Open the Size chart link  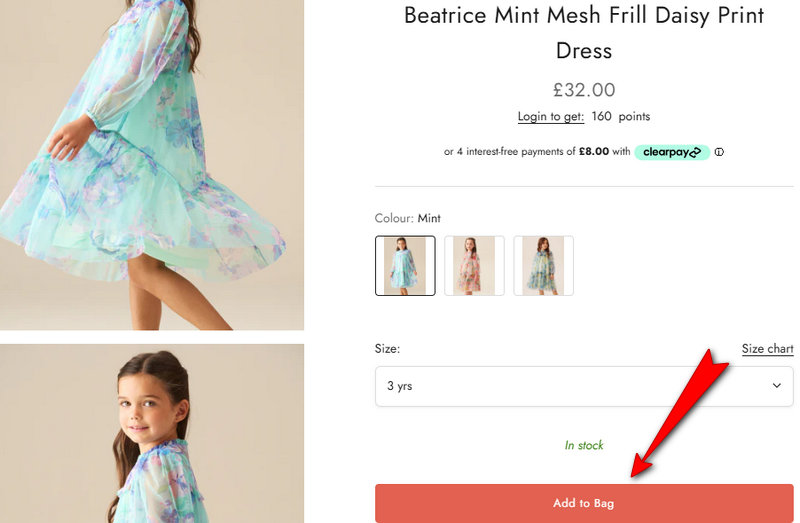click(767, 349)
